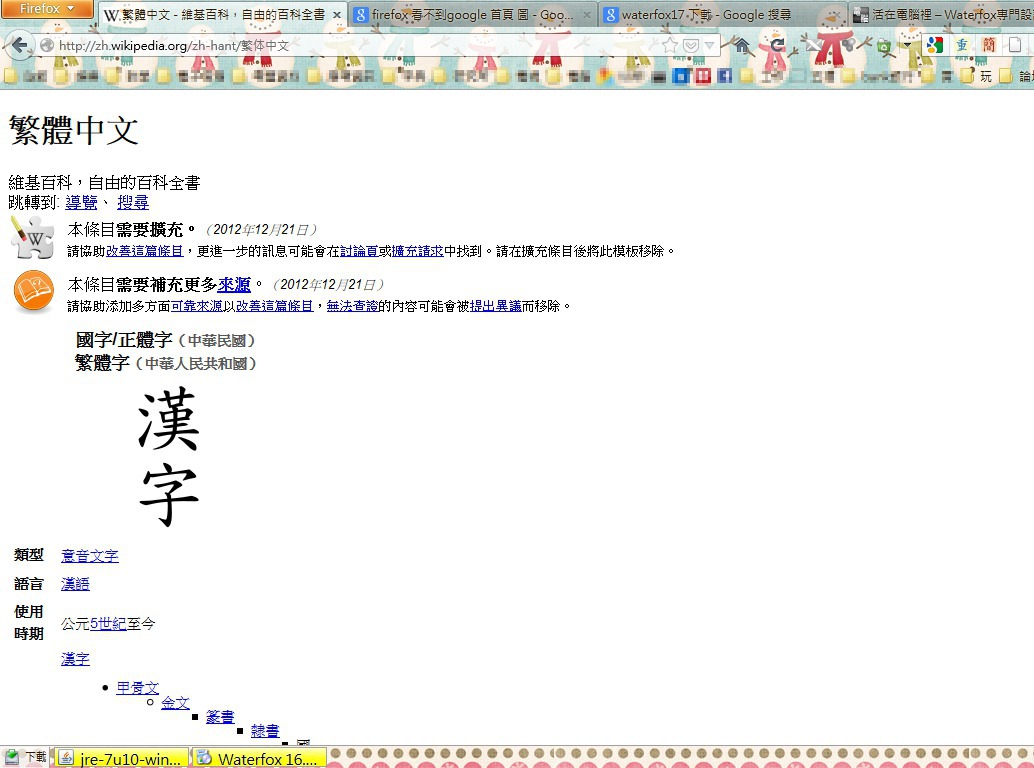Viewport: 1034px width, 768px height.
Task: Click the red square bookmark icon
Action: (x=702, y=76)
